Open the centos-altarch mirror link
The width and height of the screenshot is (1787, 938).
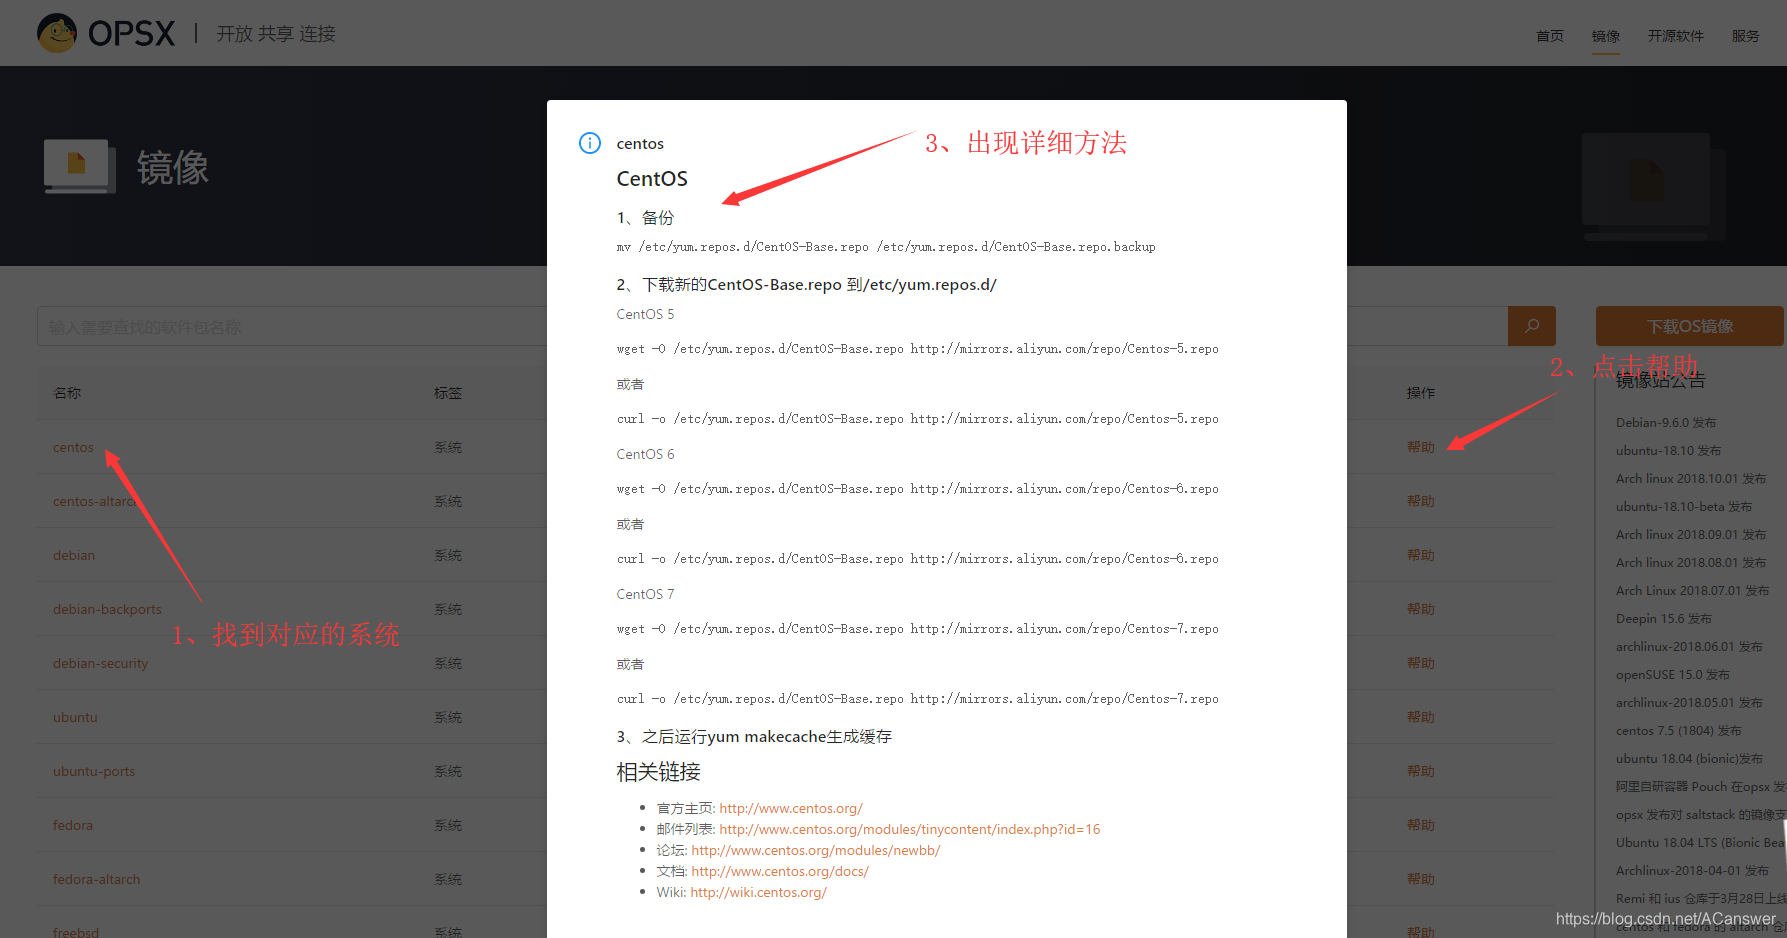pos(94,501)
